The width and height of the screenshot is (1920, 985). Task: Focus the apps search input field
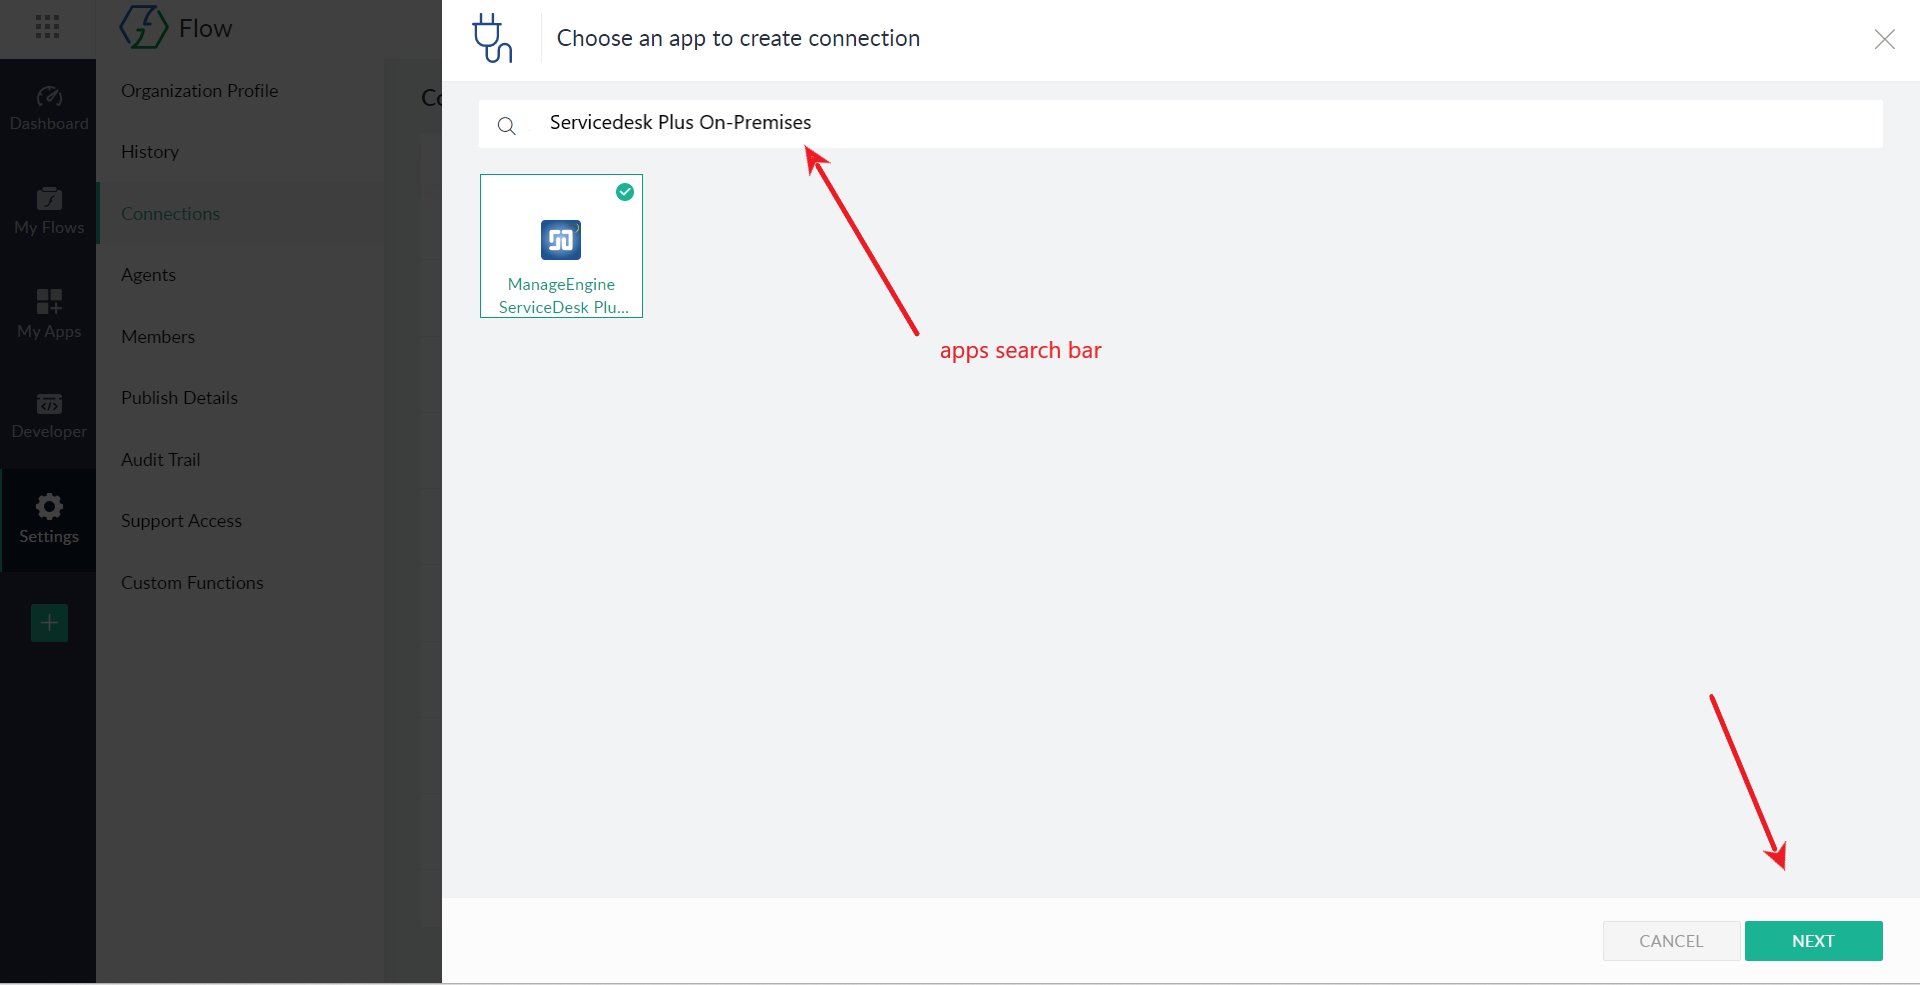(1180, 123)
